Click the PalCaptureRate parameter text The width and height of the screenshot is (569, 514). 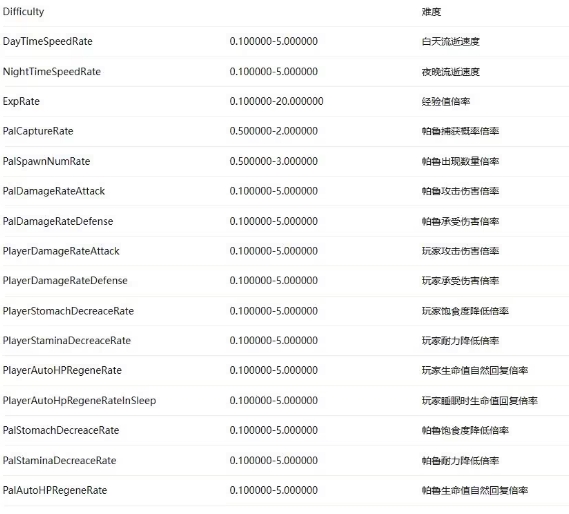coord(38,131)
